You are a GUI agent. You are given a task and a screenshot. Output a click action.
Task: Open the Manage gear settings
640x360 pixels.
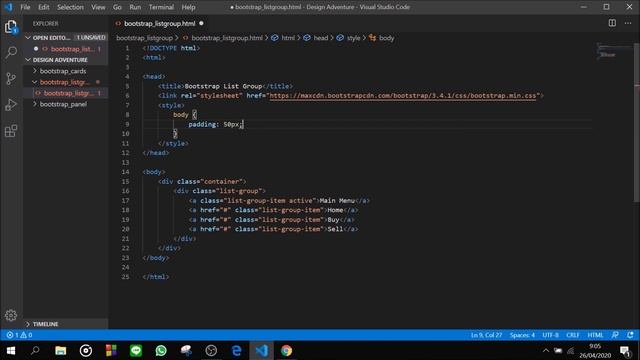coord(11,315)
